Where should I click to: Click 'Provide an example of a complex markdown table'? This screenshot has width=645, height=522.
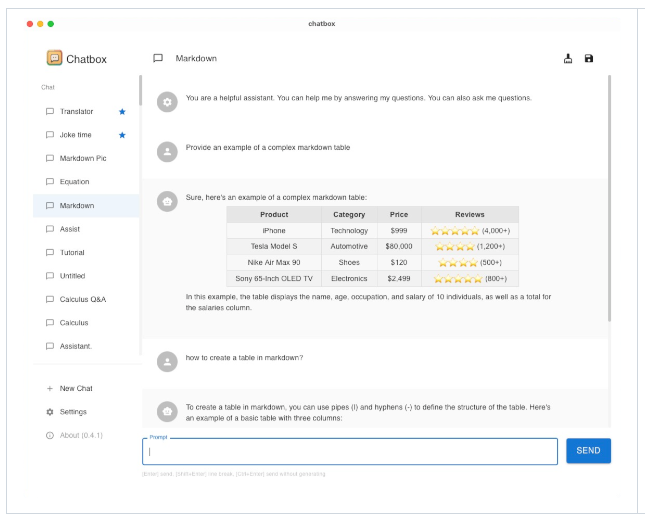(x=268, y=148)
